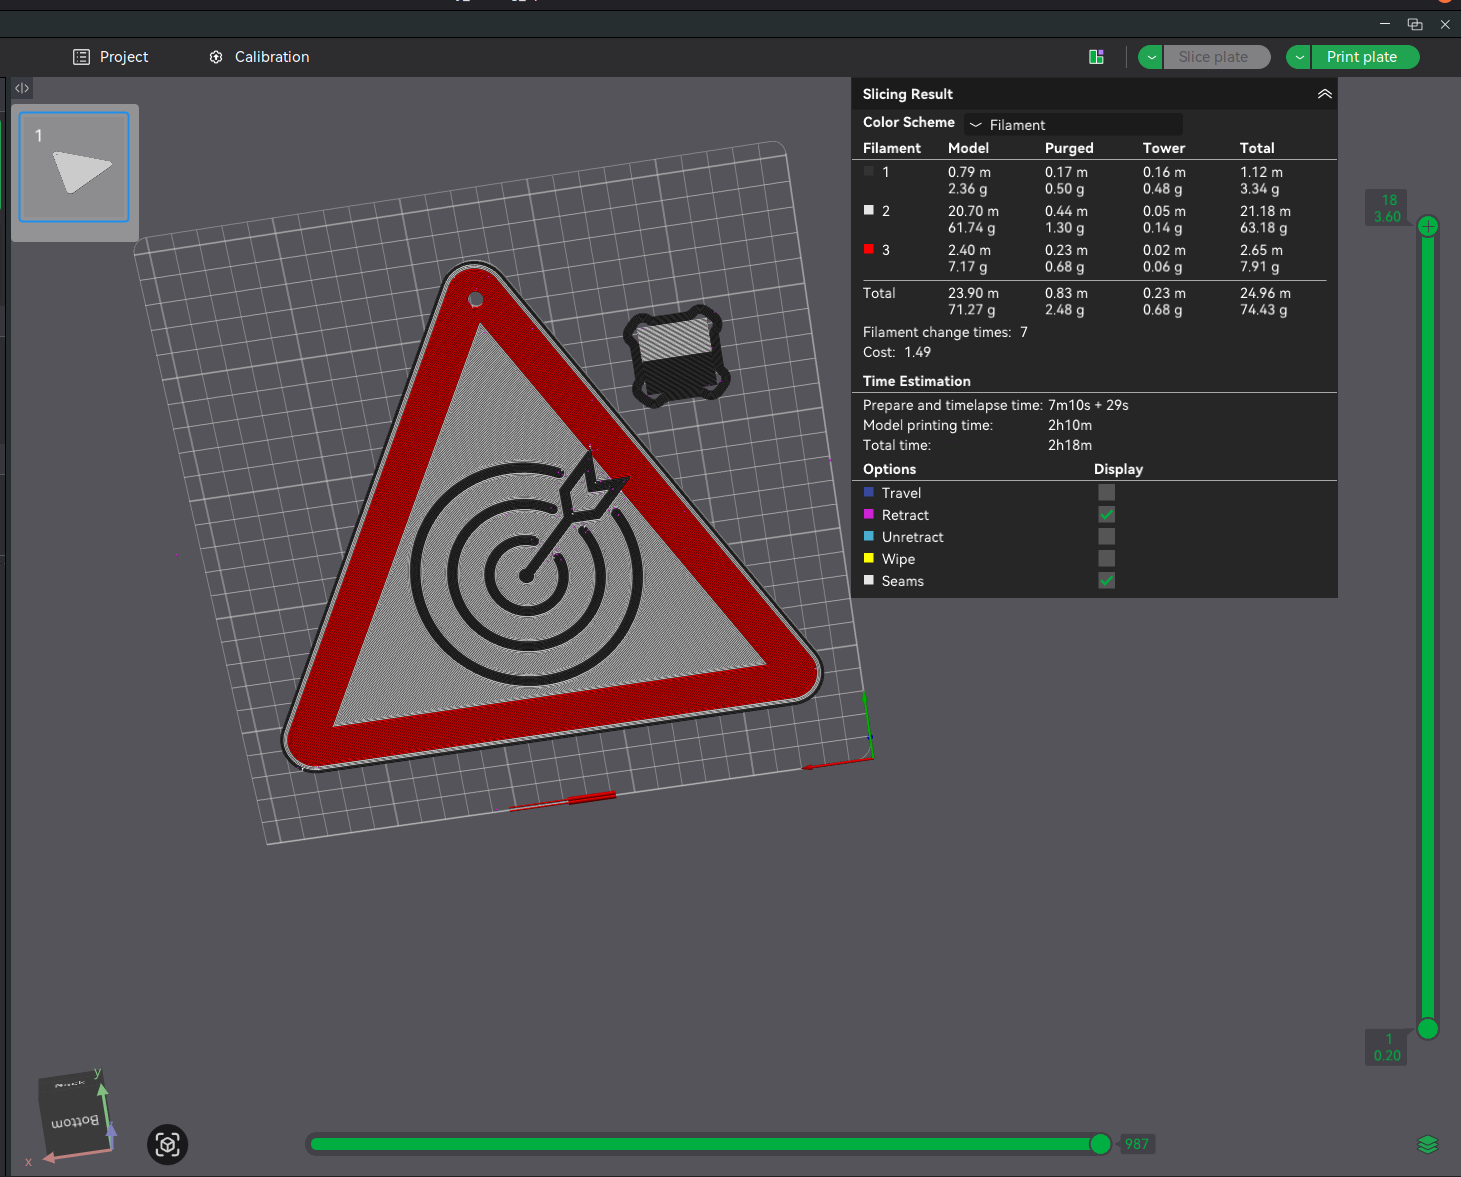This screenshot has height=1177, width=1461.
Task: Click the Wipe yellow legend swatch
Action: coord(869,558)
